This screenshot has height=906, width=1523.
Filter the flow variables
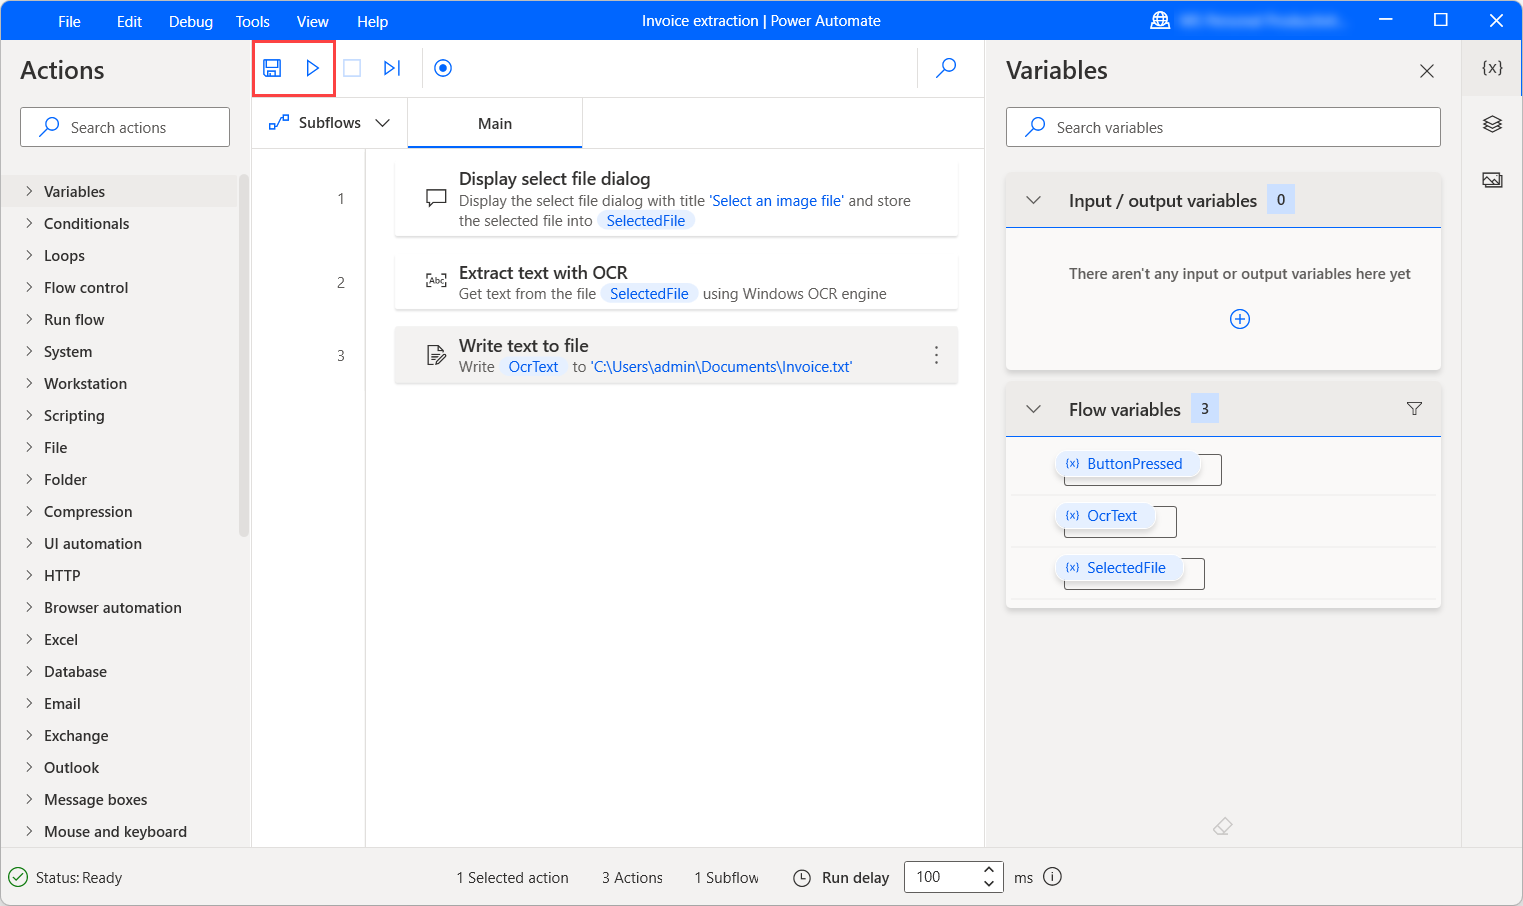[x=1414, y=409]
